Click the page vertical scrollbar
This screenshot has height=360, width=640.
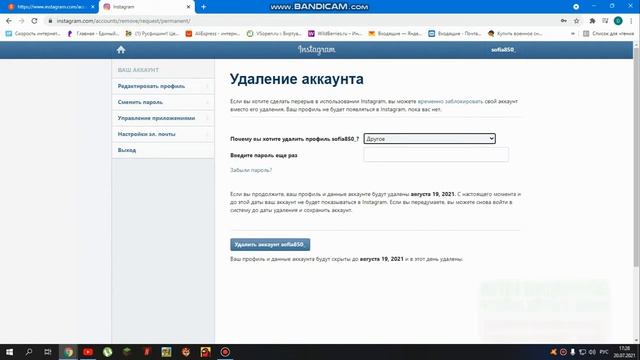coord(636,157)
